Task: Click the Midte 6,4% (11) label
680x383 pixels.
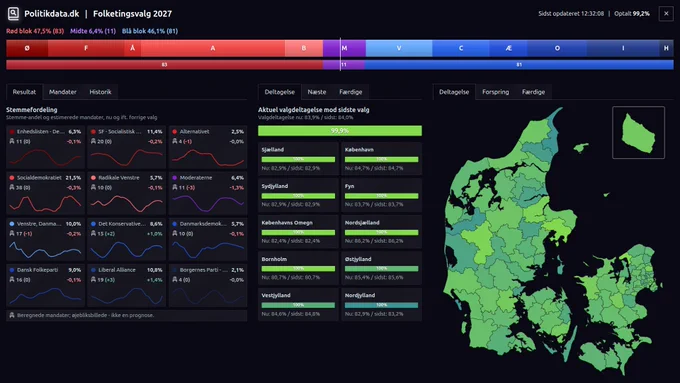Action: pyautogui.click(x=93, y=31)
